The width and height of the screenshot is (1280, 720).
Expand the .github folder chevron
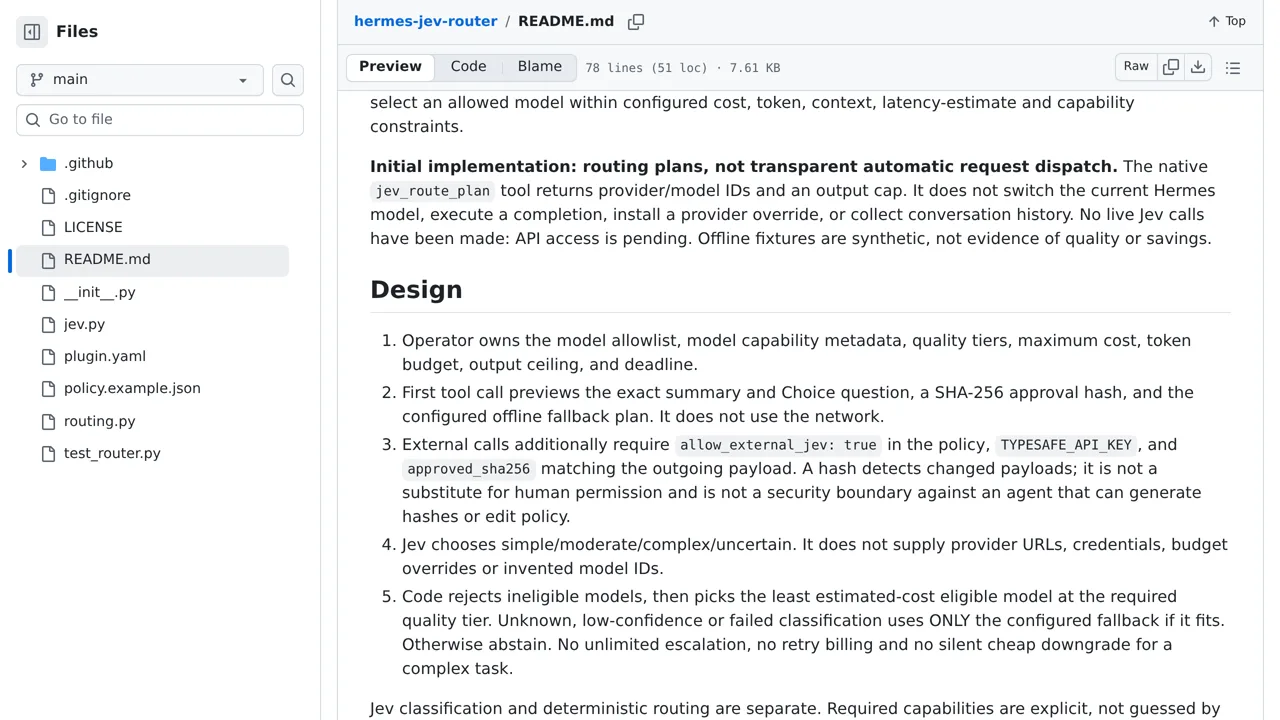[x=24, y=164]
